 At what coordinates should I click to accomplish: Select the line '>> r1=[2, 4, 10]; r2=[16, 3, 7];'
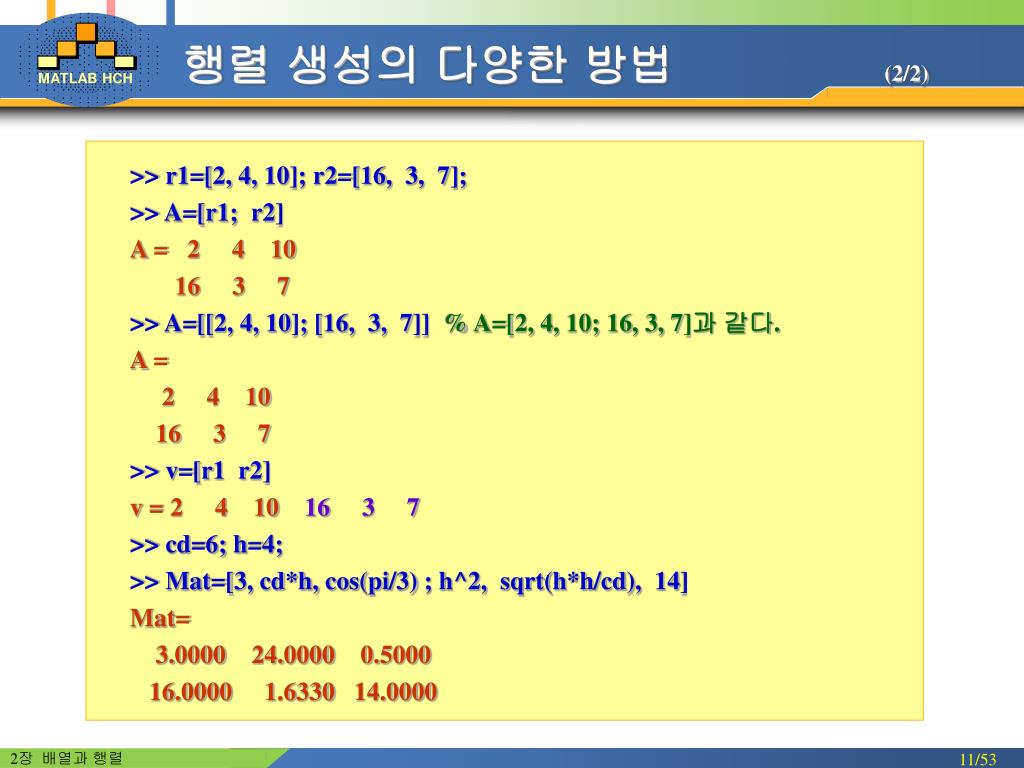(x=298, y=176)
